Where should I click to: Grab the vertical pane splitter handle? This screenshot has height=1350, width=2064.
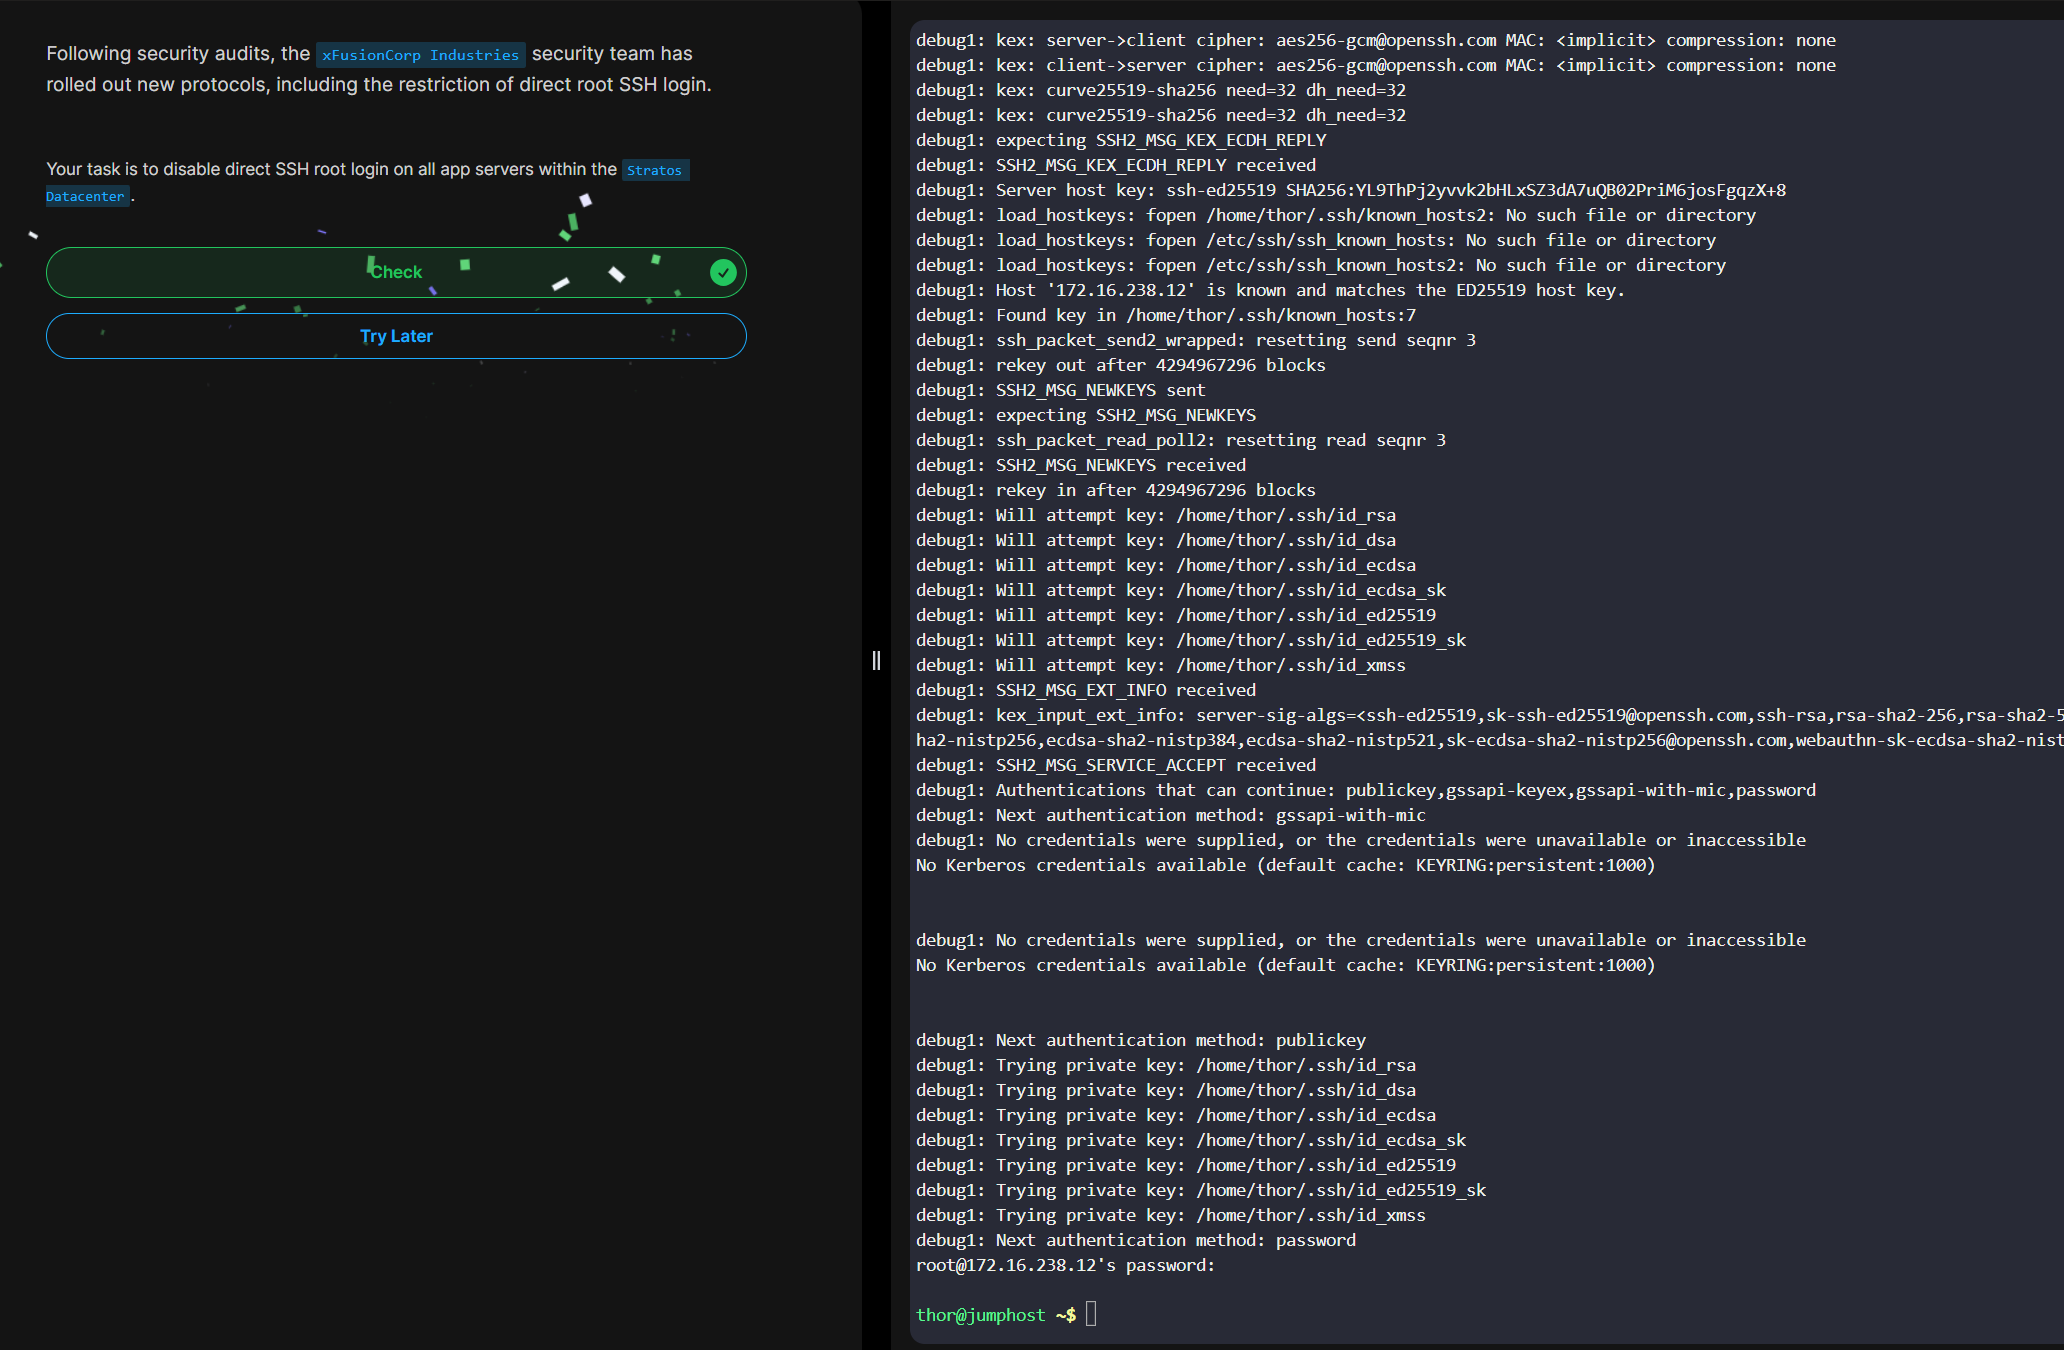[876, 660]
